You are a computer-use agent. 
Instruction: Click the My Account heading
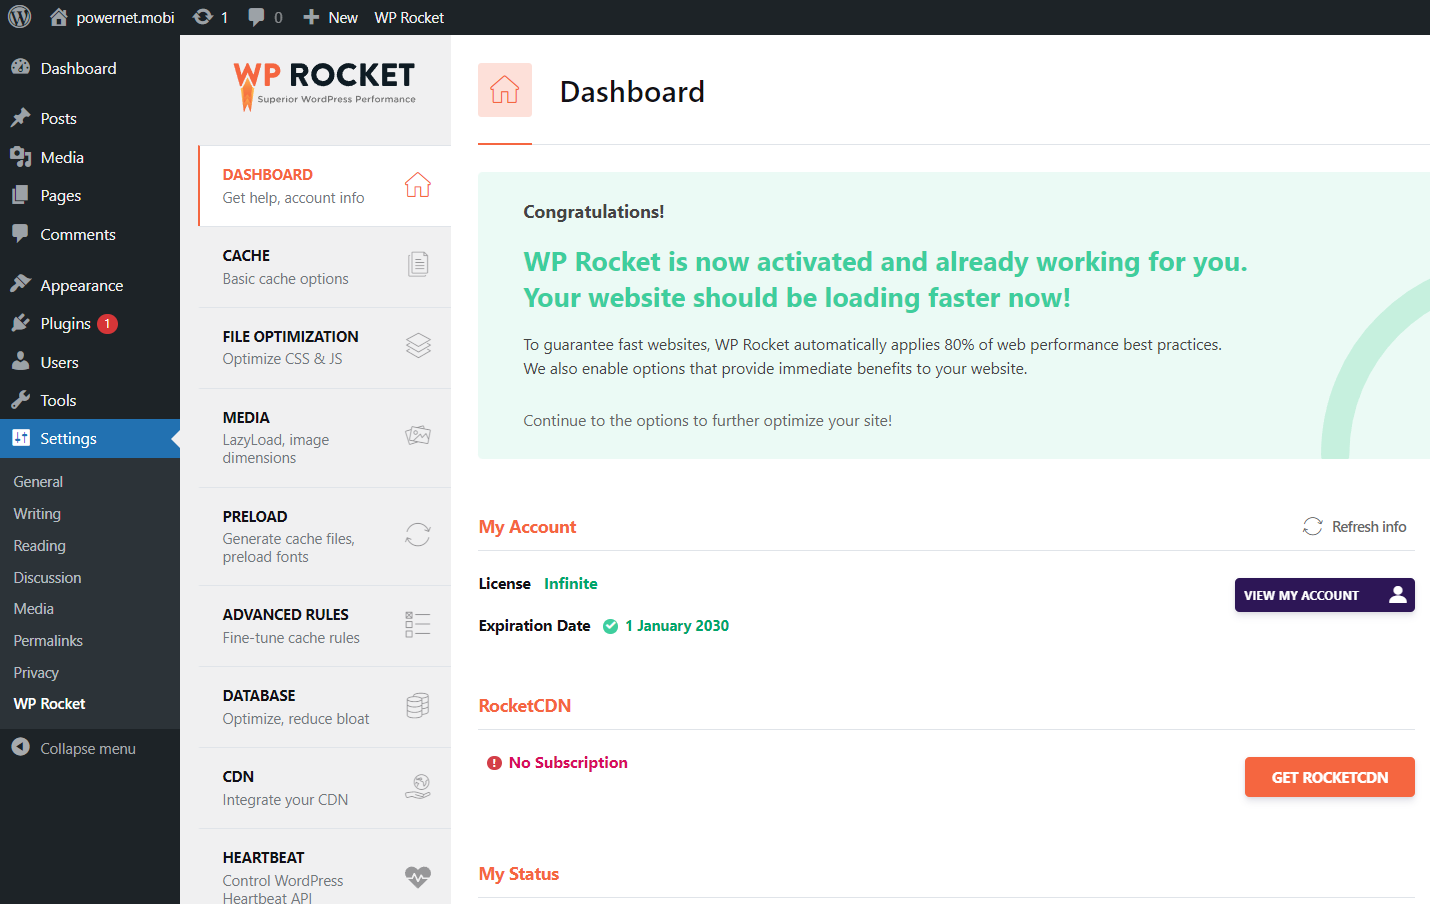tap(527, 527)
